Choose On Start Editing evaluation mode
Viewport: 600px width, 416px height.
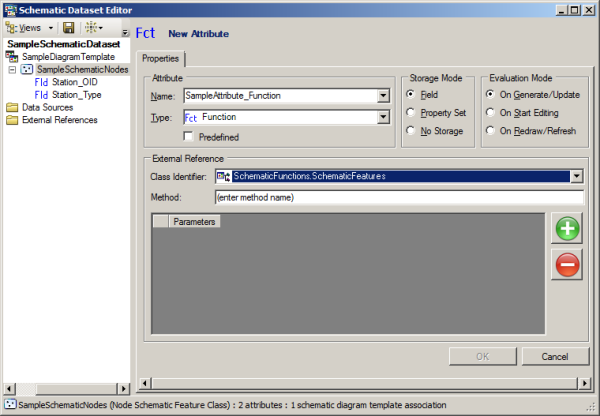[x=491, y=113]
